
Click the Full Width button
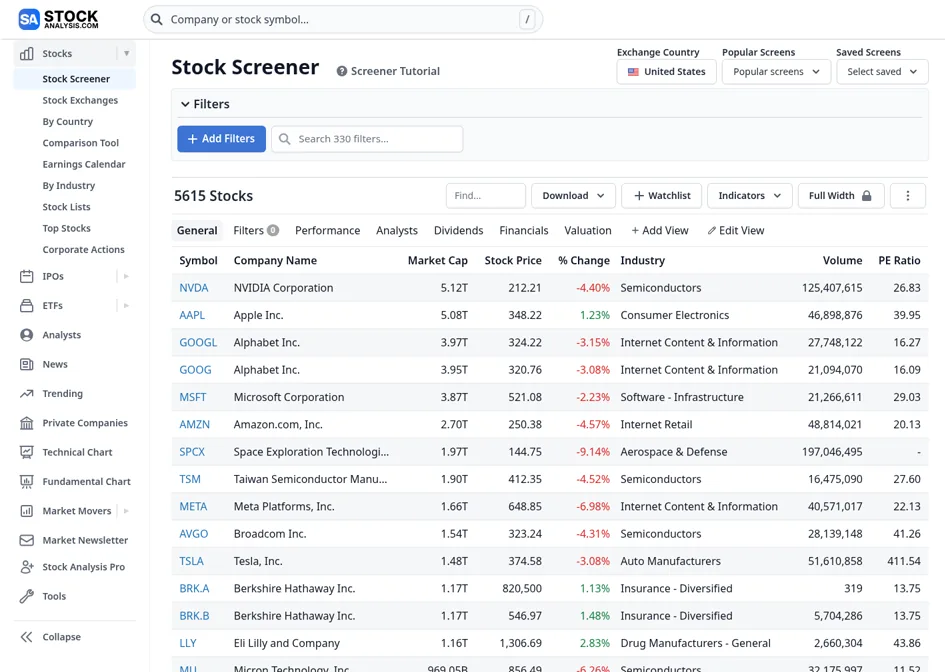[x=841, y=195]
